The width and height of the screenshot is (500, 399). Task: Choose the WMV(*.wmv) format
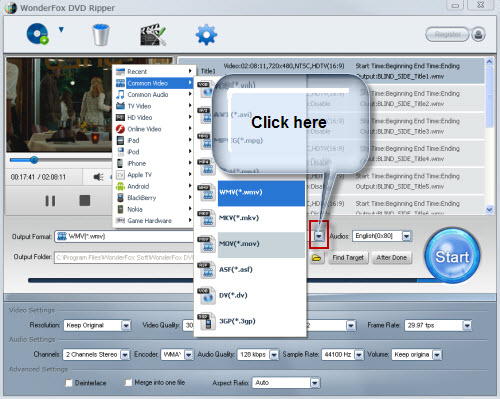click(261, 193)
